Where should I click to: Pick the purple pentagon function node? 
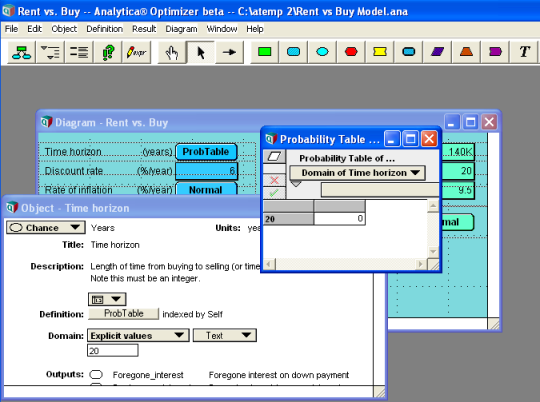pos(495,52)
